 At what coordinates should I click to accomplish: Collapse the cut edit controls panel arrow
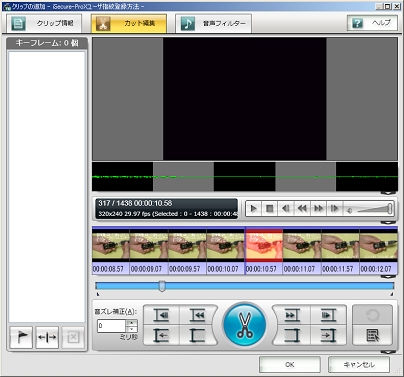point(388,352)
